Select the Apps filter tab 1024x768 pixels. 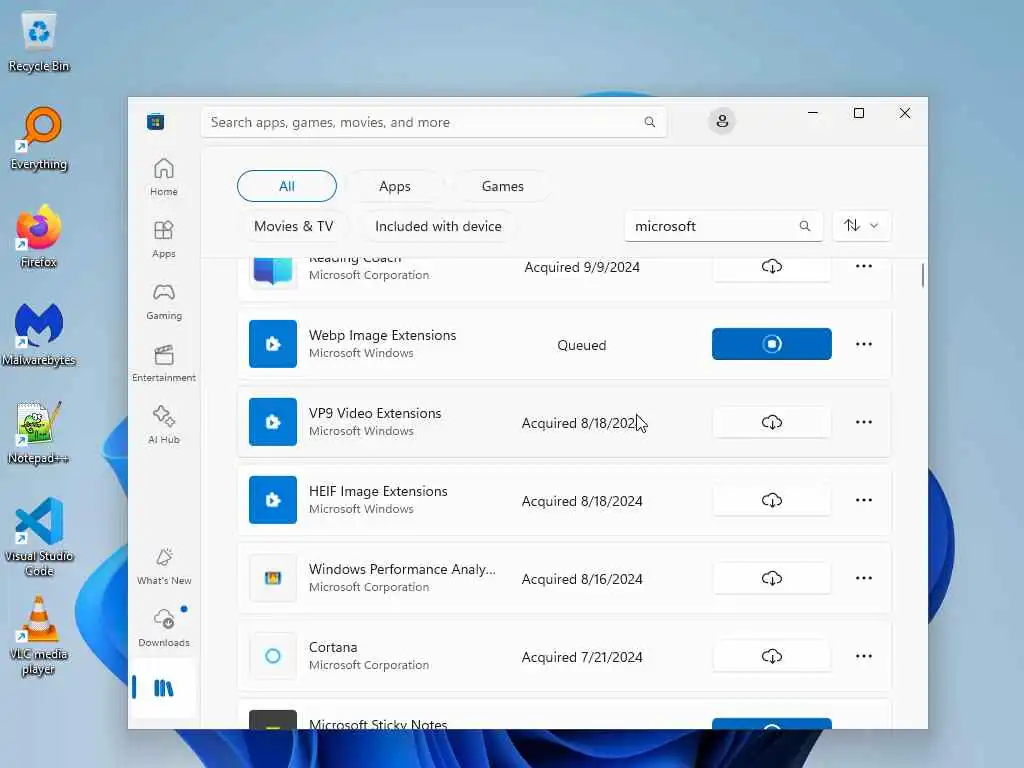(394, 186)
